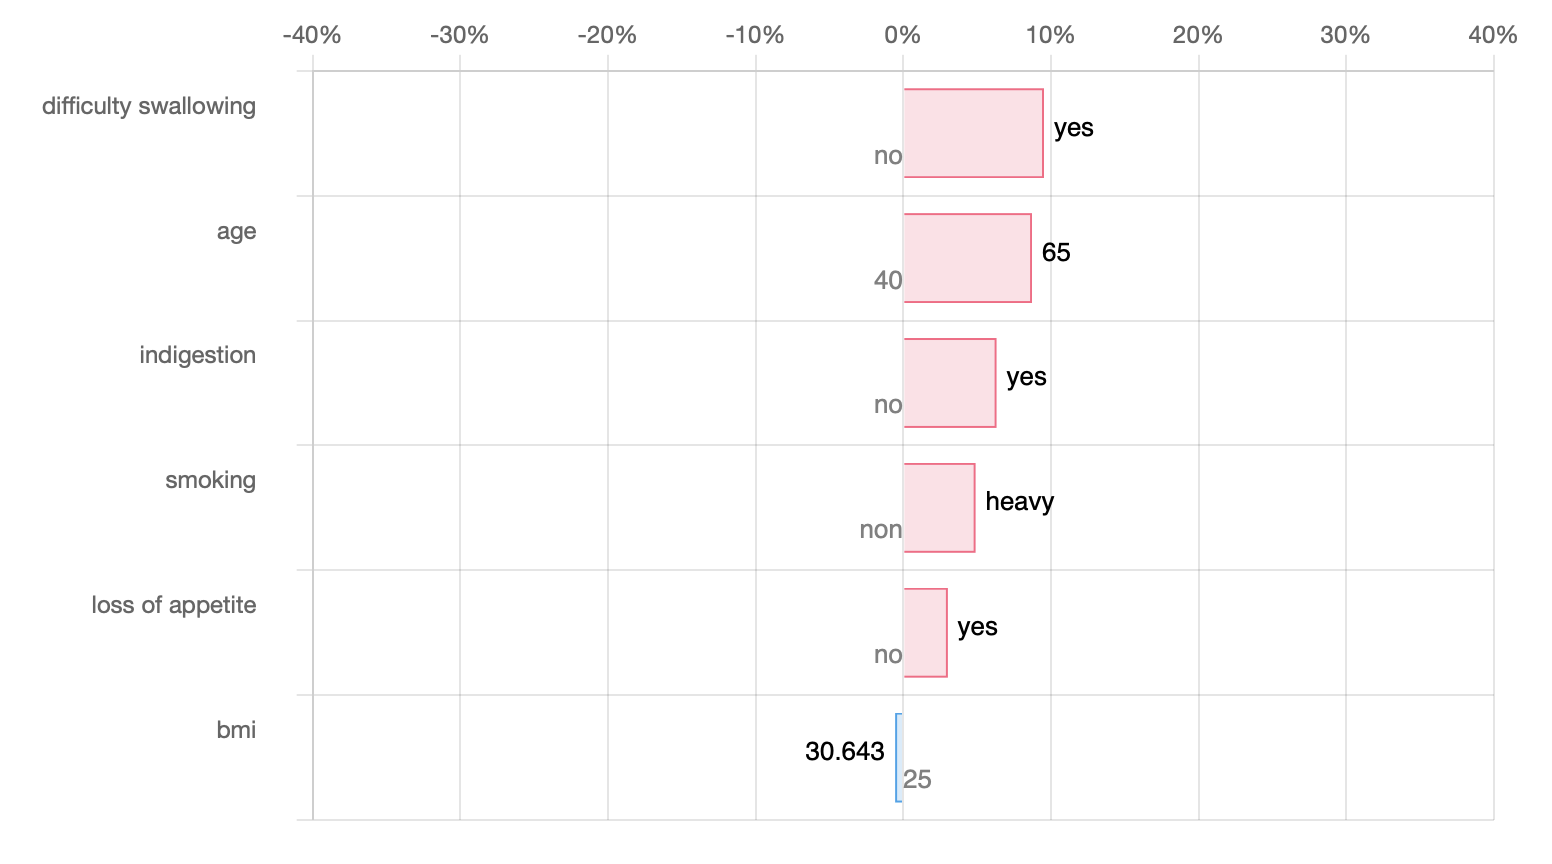Select the 'smoking' feature label

(x=210, y=480)
